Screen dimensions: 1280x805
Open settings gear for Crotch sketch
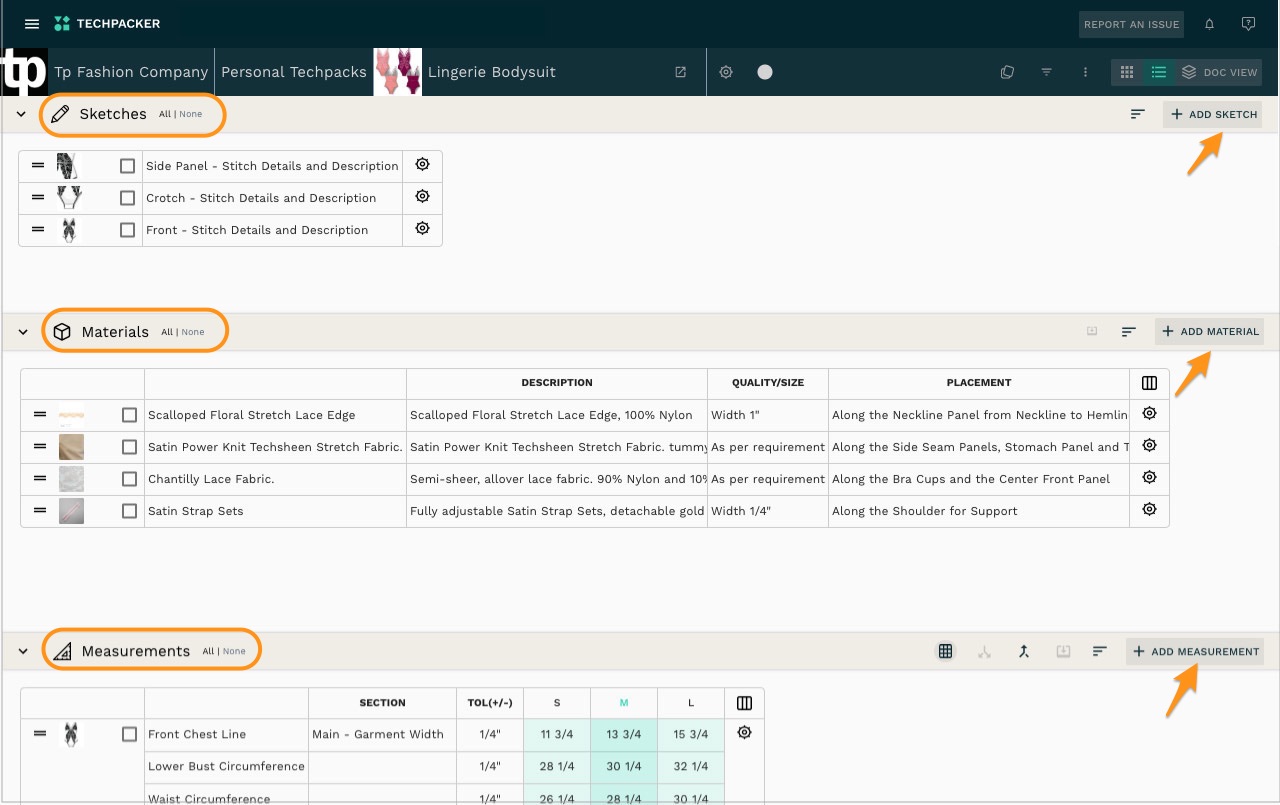tap(422, 197)
